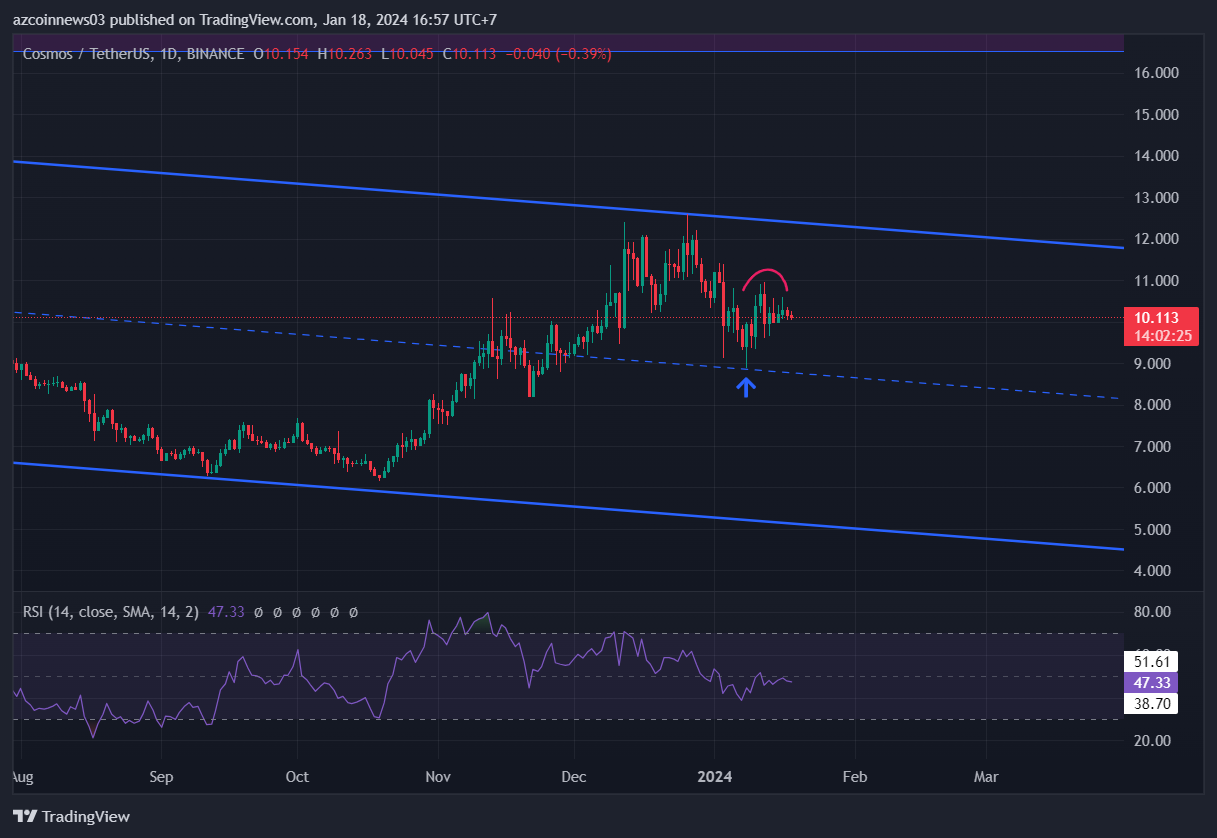Click the Sep label on time axis

[x=161, y=777]
